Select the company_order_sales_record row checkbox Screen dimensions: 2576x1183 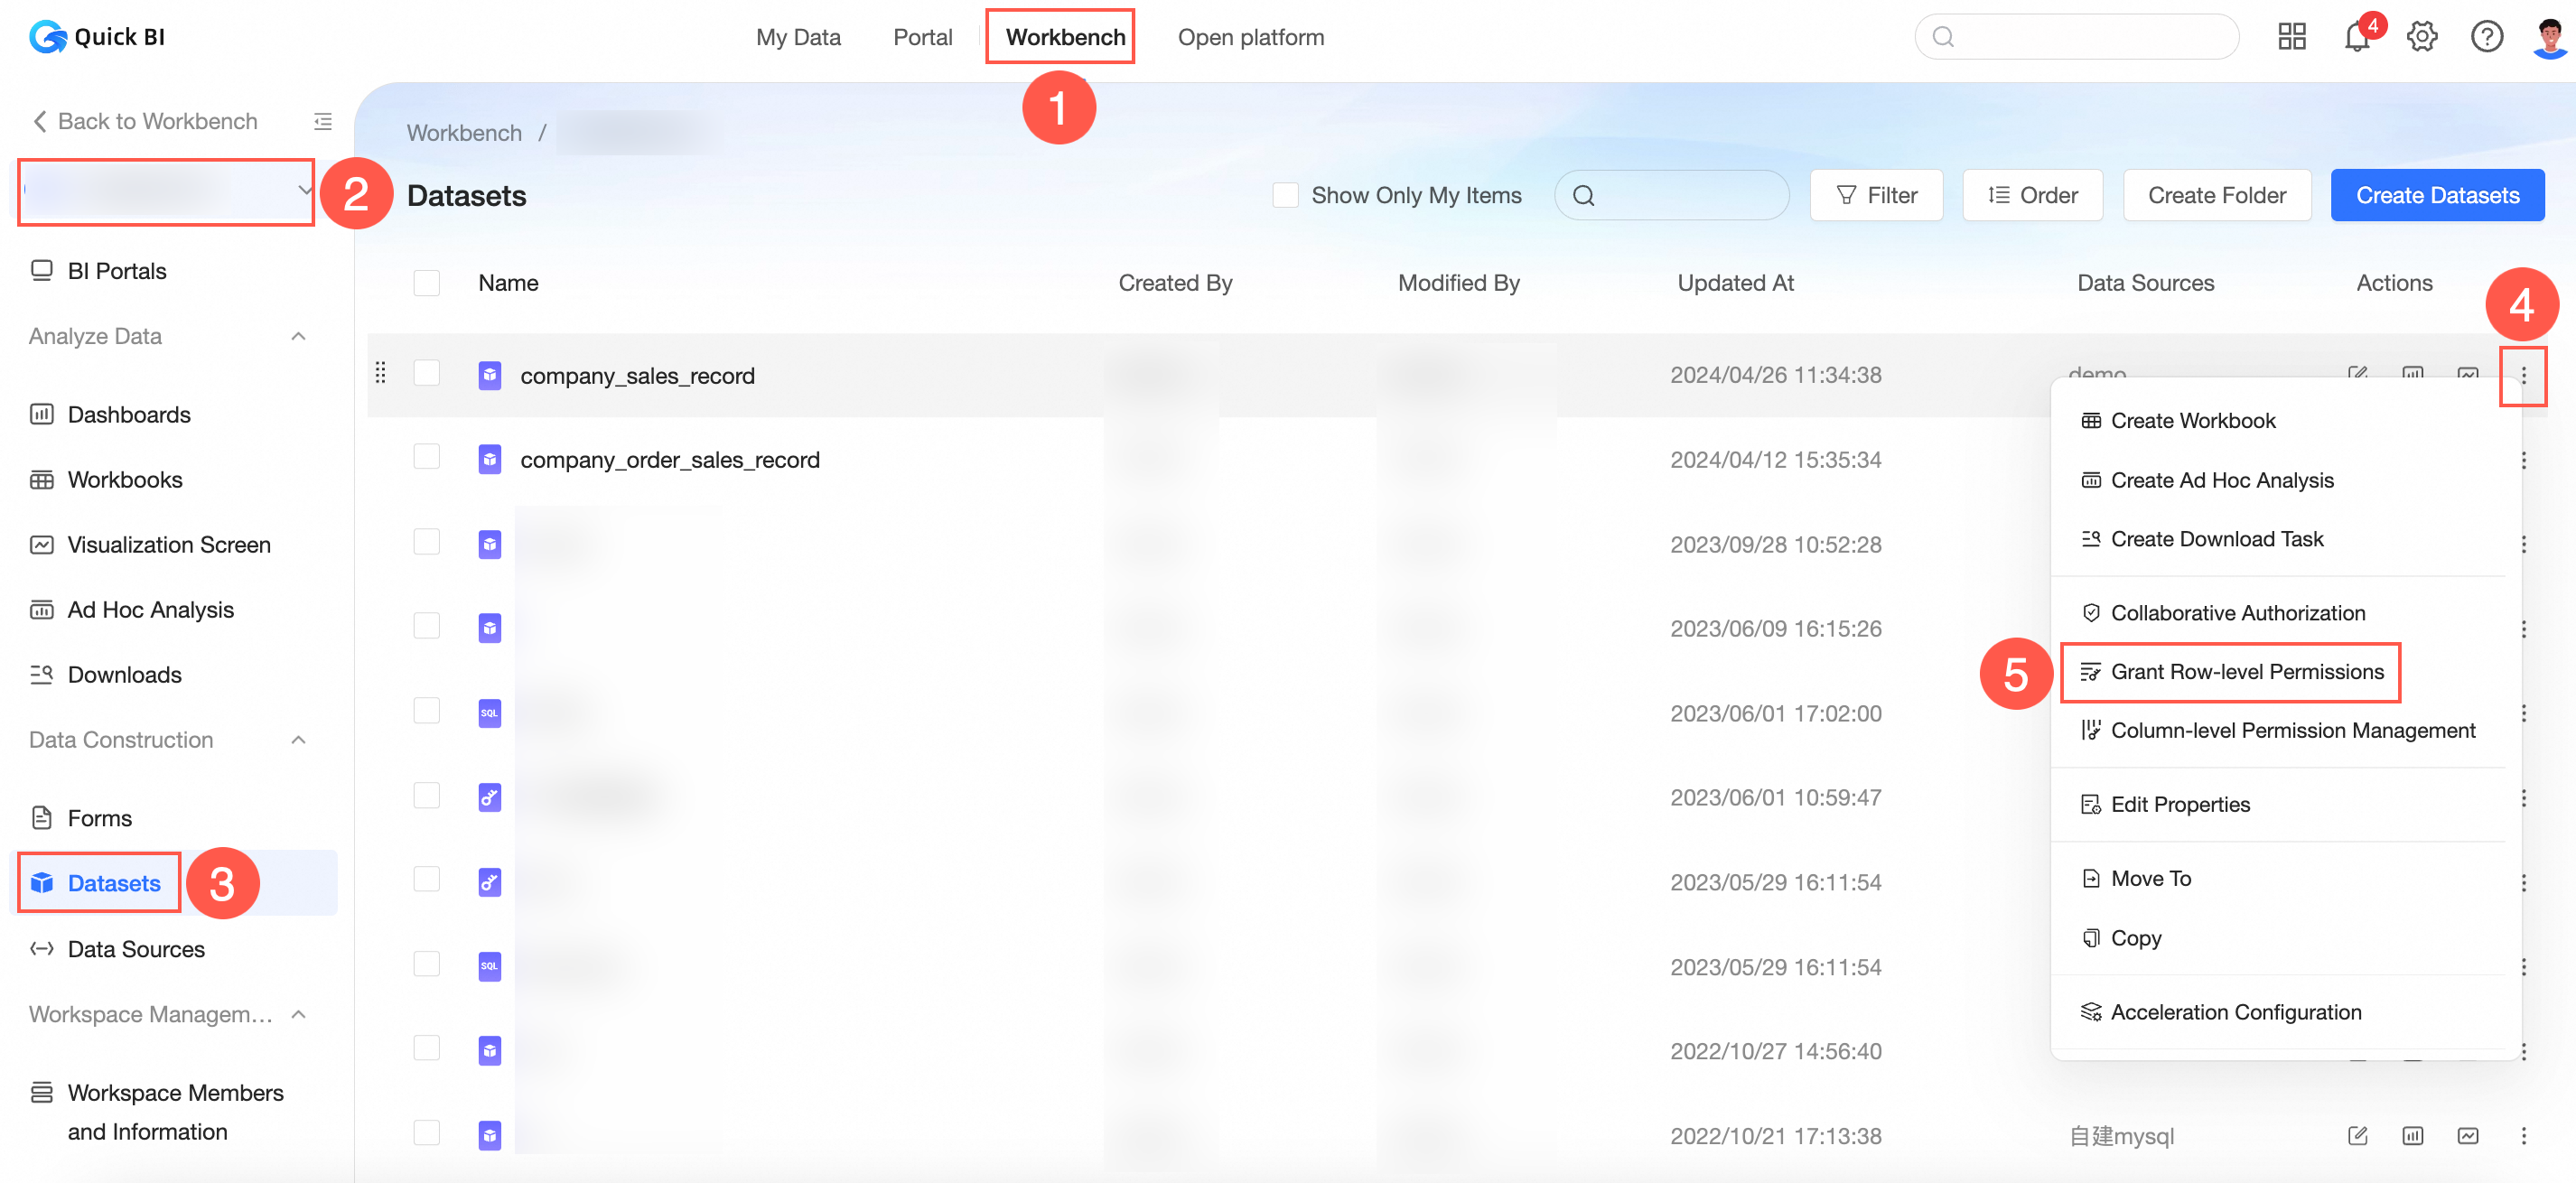point(427,458)
